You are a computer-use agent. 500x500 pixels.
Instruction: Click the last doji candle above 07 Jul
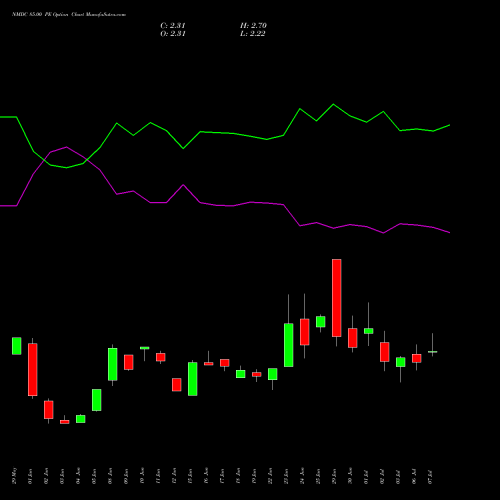pos(433,351)
